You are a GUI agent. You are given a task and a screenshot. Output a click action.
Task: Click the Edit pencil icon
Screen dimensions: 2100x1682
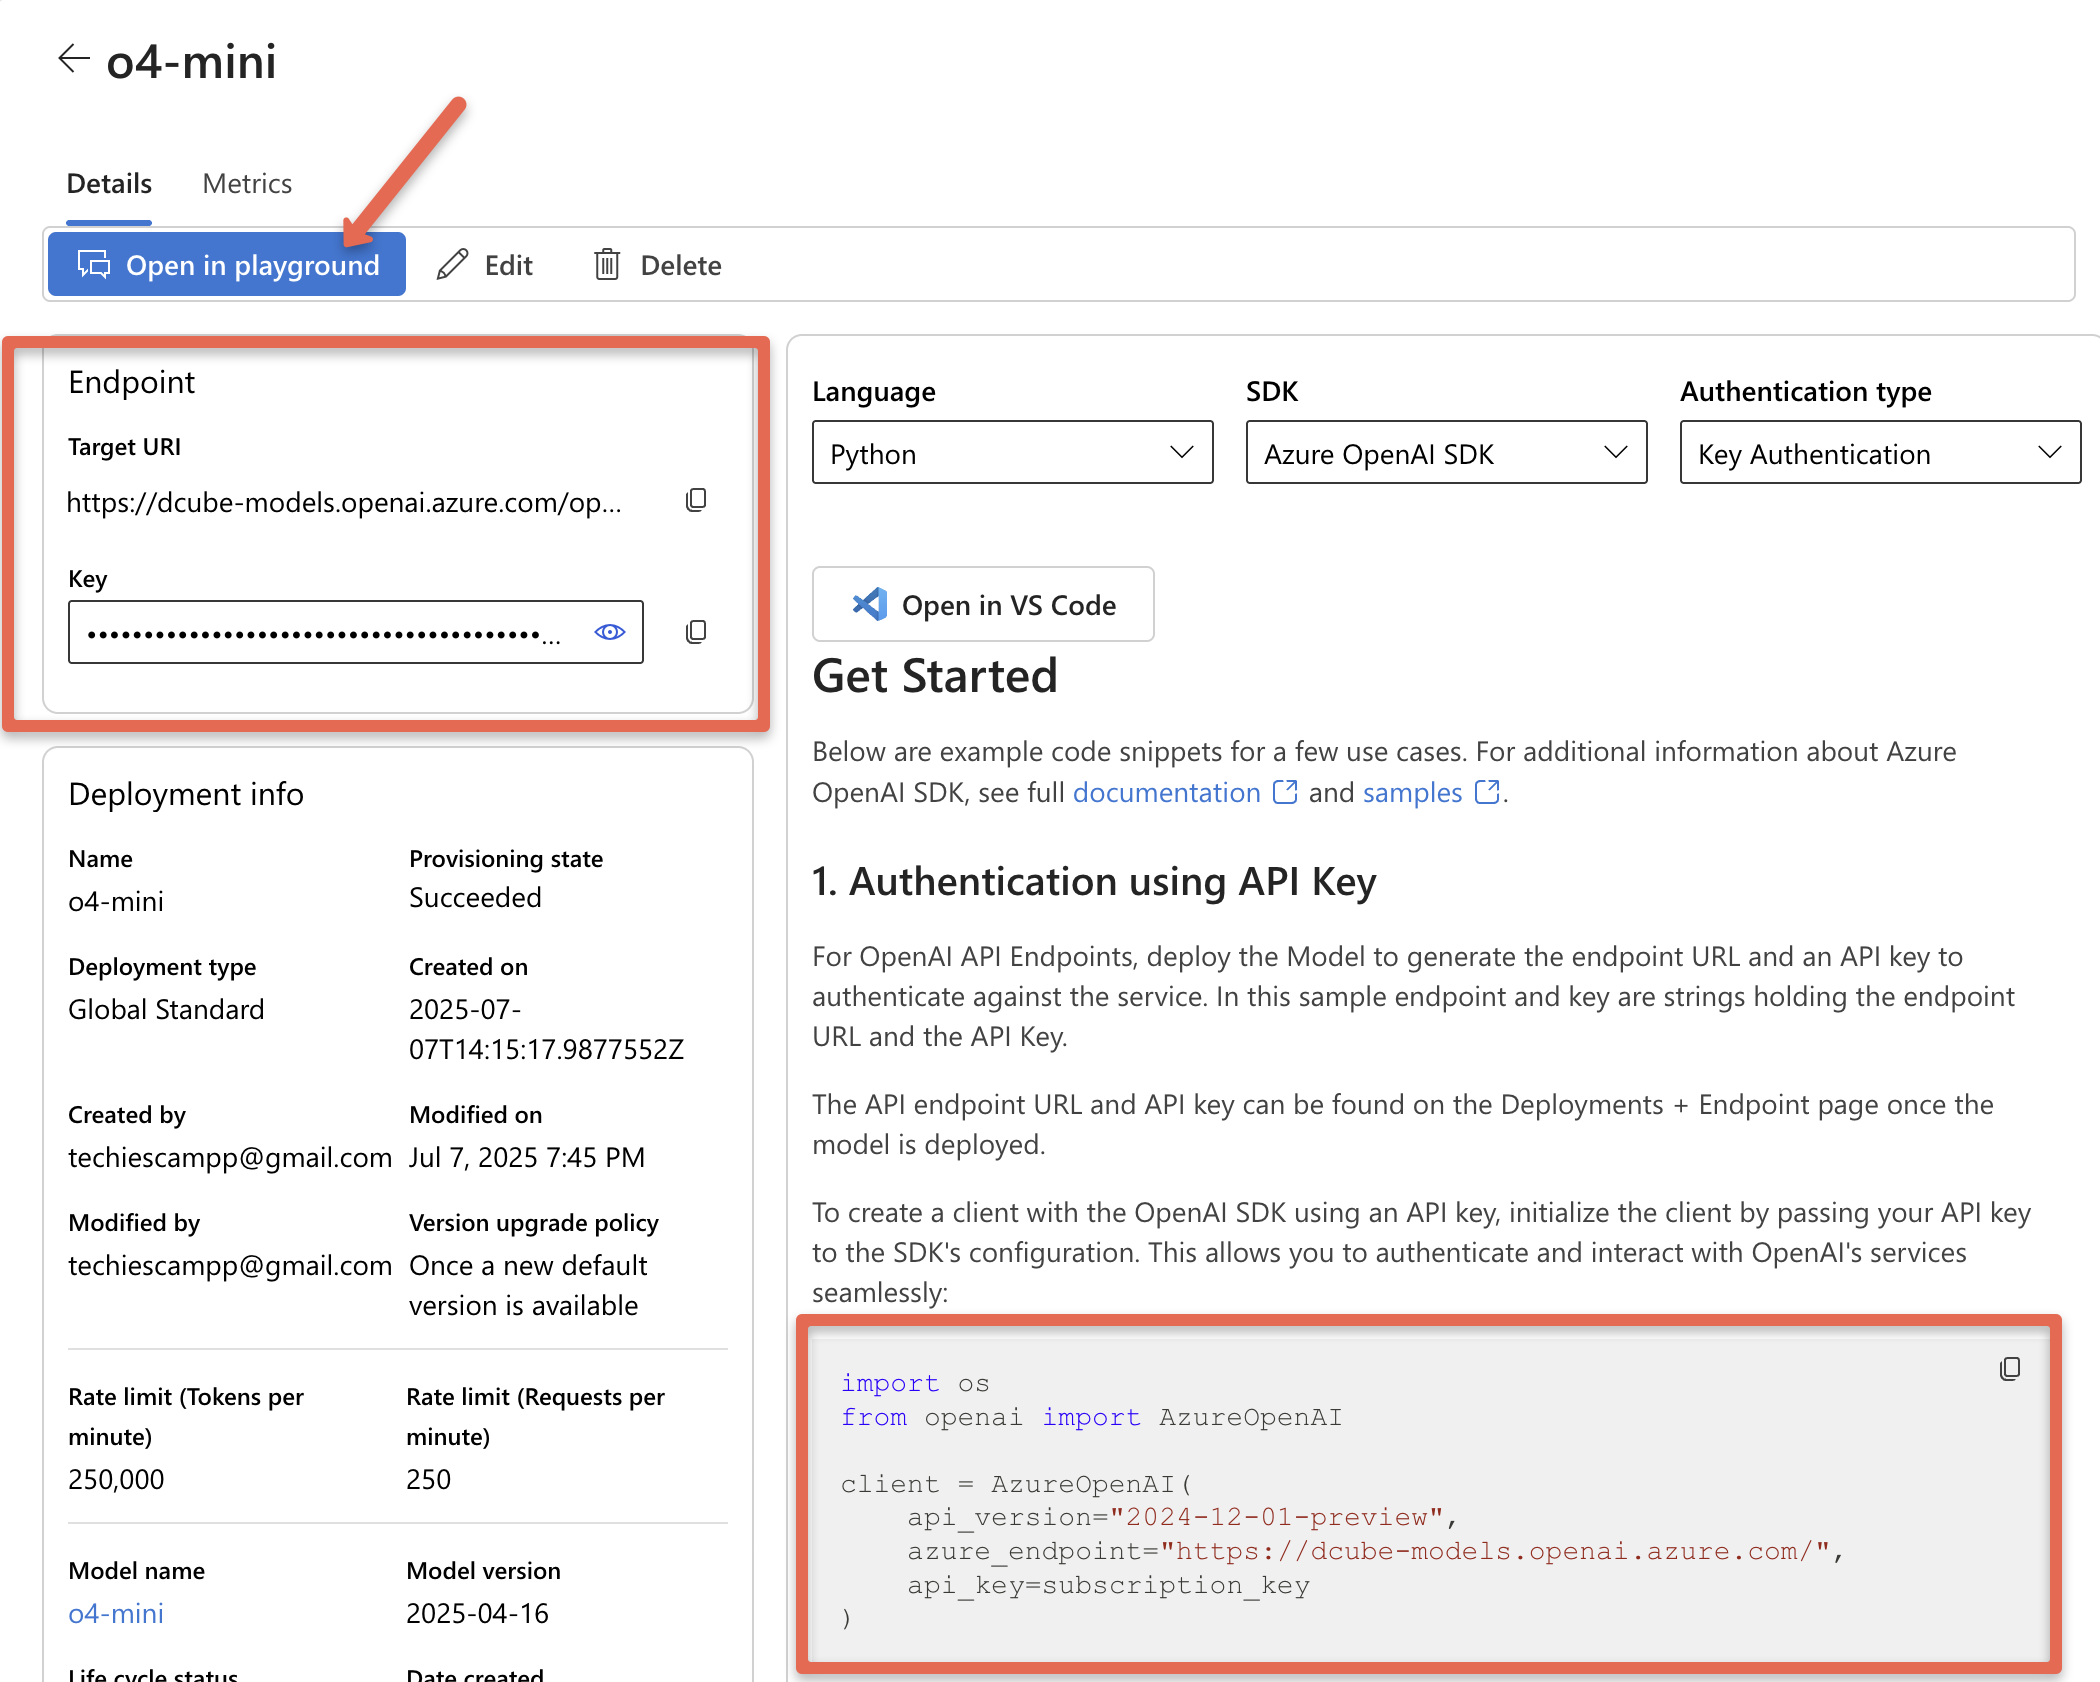click(453, 265)
